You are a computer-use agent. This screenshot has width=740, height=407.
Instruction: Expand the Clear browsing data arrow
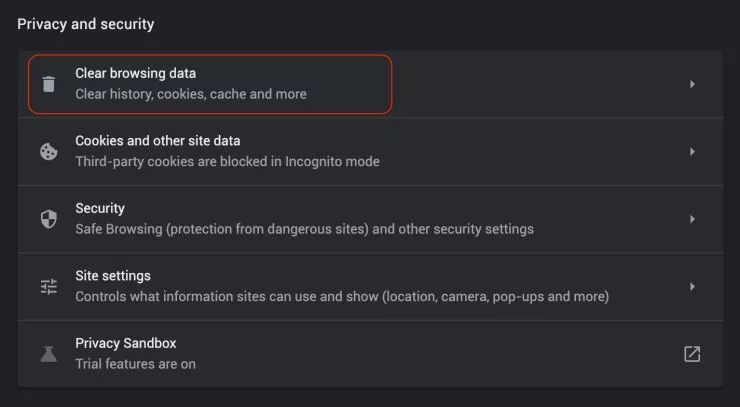[691, 84]
